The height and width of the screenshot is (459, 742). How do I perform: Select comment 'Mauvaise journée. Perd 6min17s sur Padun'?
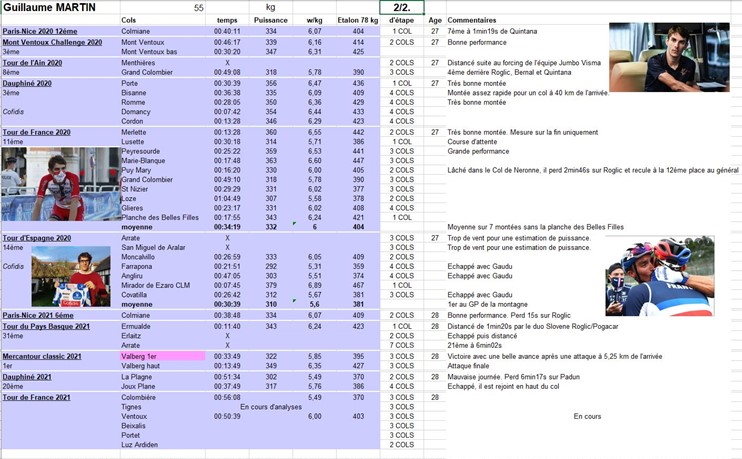click(x=513, y=377)
